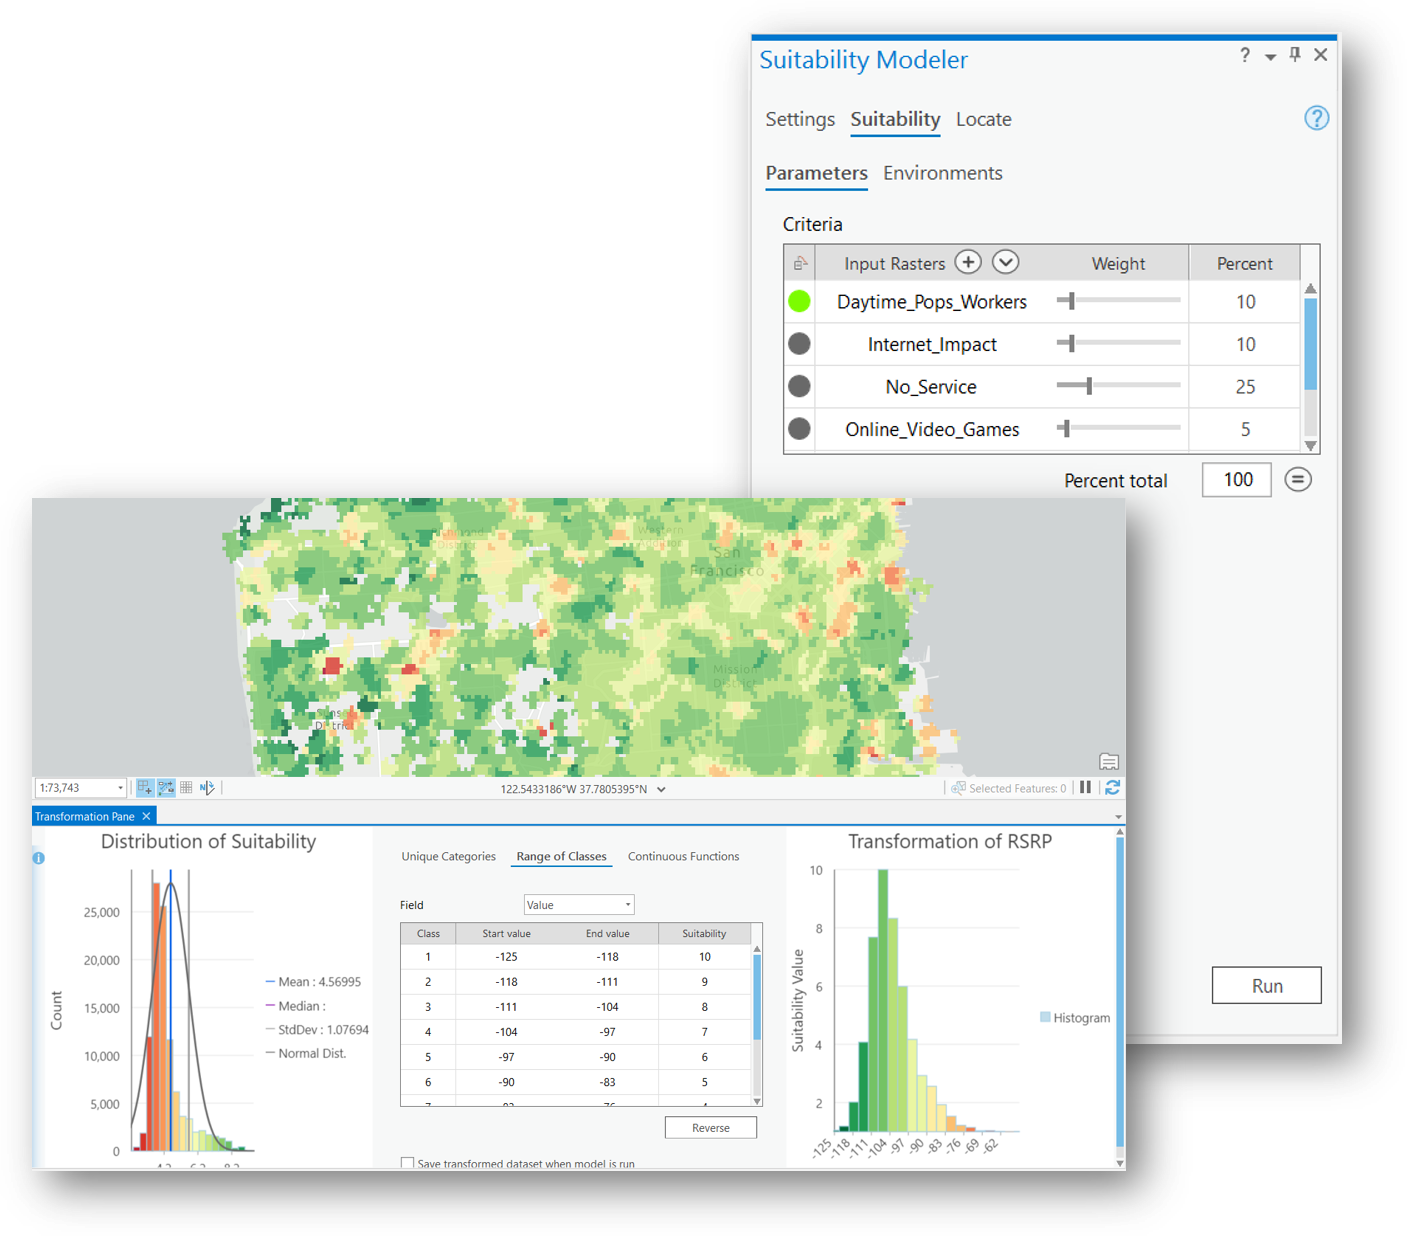Expand the Input Rasters circled chevron dropdown
This screenshot has height=1236, width=1407.
click(1006, 262)
